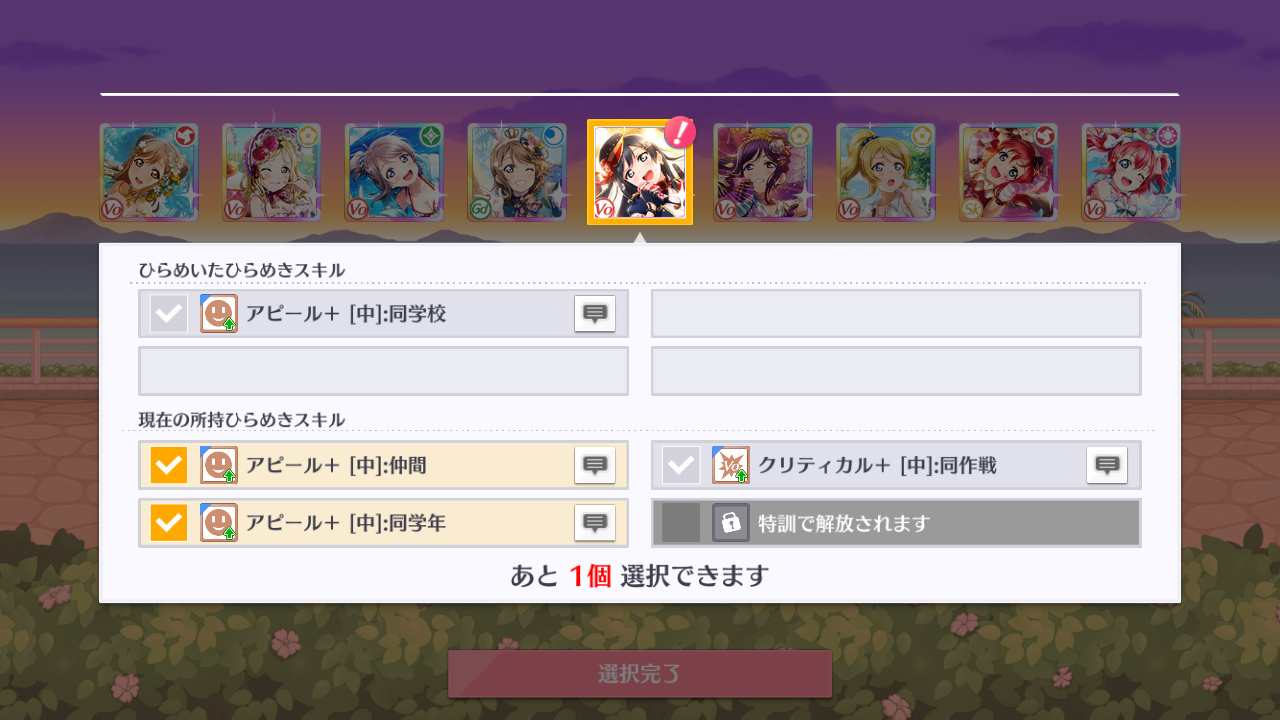This screenshot has width=1280, height=720.
Task: Click the appeal skill icon for 同学校
Action: (219, 314)
